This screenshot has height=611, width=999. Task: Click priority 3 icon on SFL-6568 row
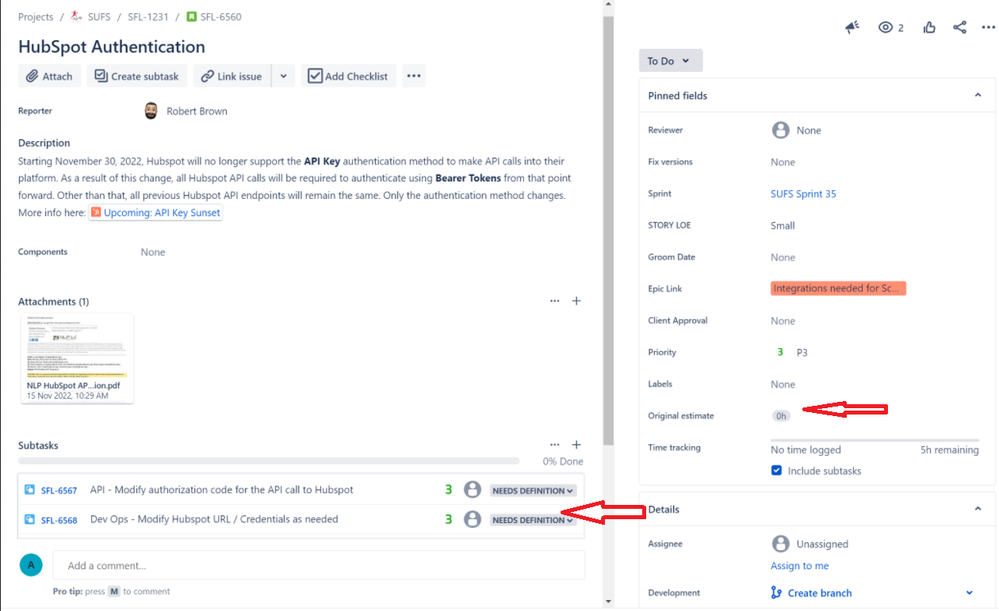coord(449,519)
